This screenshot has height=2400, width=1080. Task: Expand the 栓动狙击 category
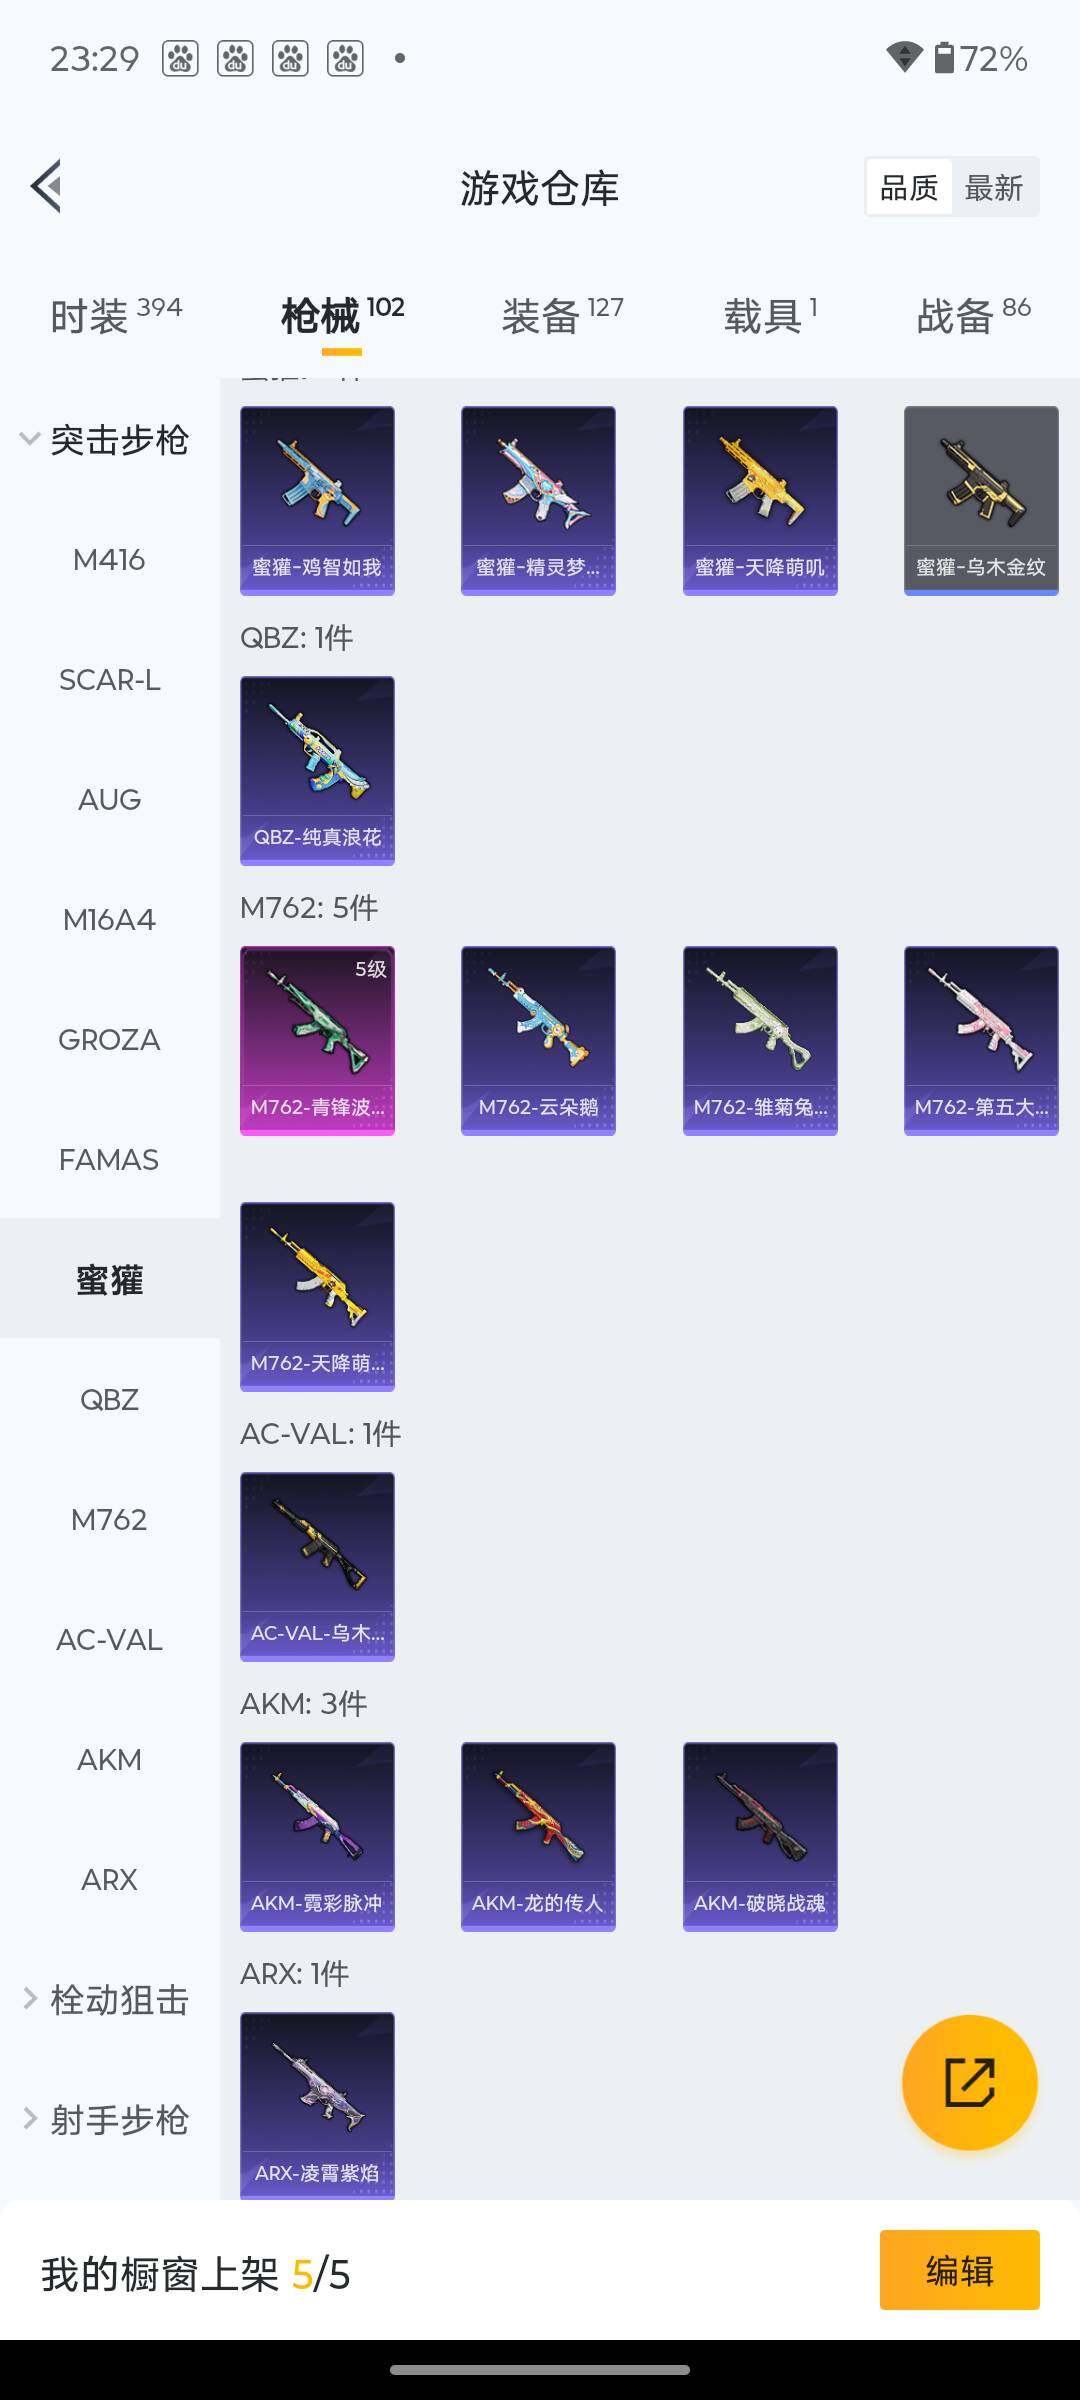[x=105, y=1999]
